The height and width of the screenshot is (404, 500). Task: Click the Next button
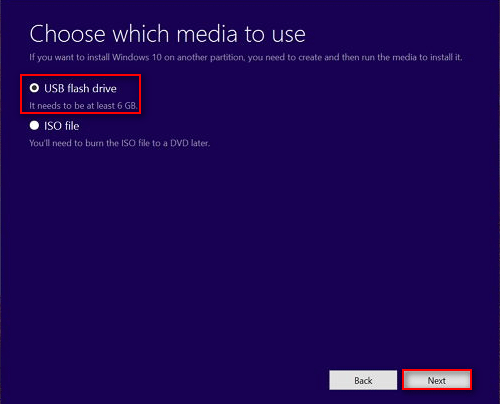coord(437,380)
